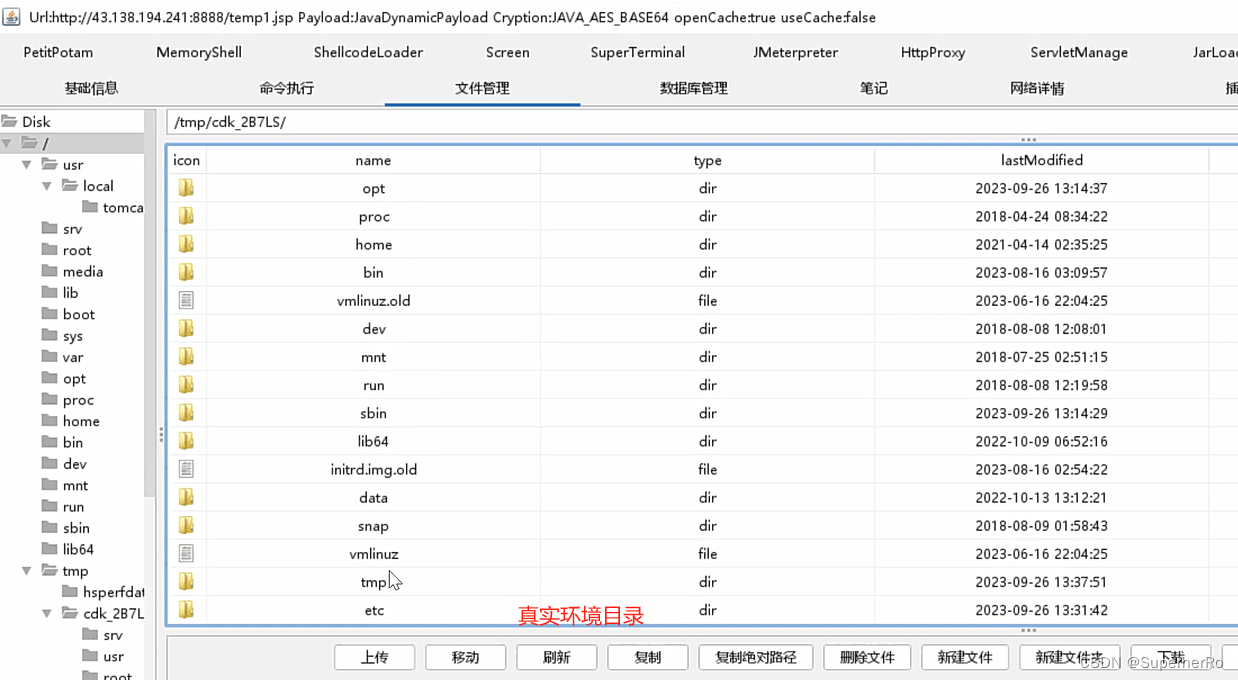Switch to 文件管理 tab
The image size is (1238, 680).
(483, 88)
